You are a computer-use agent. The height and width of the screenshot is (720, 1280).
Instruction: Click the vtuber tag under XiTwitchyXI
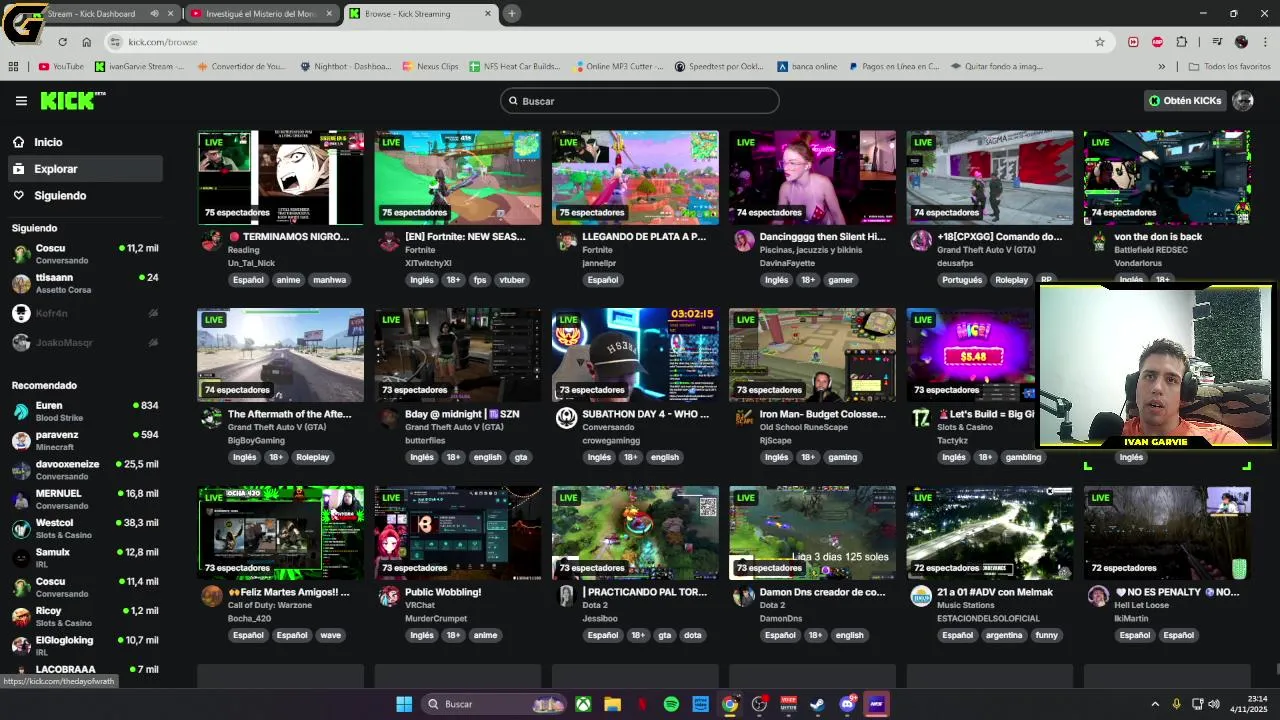click(x=512, y=280)
